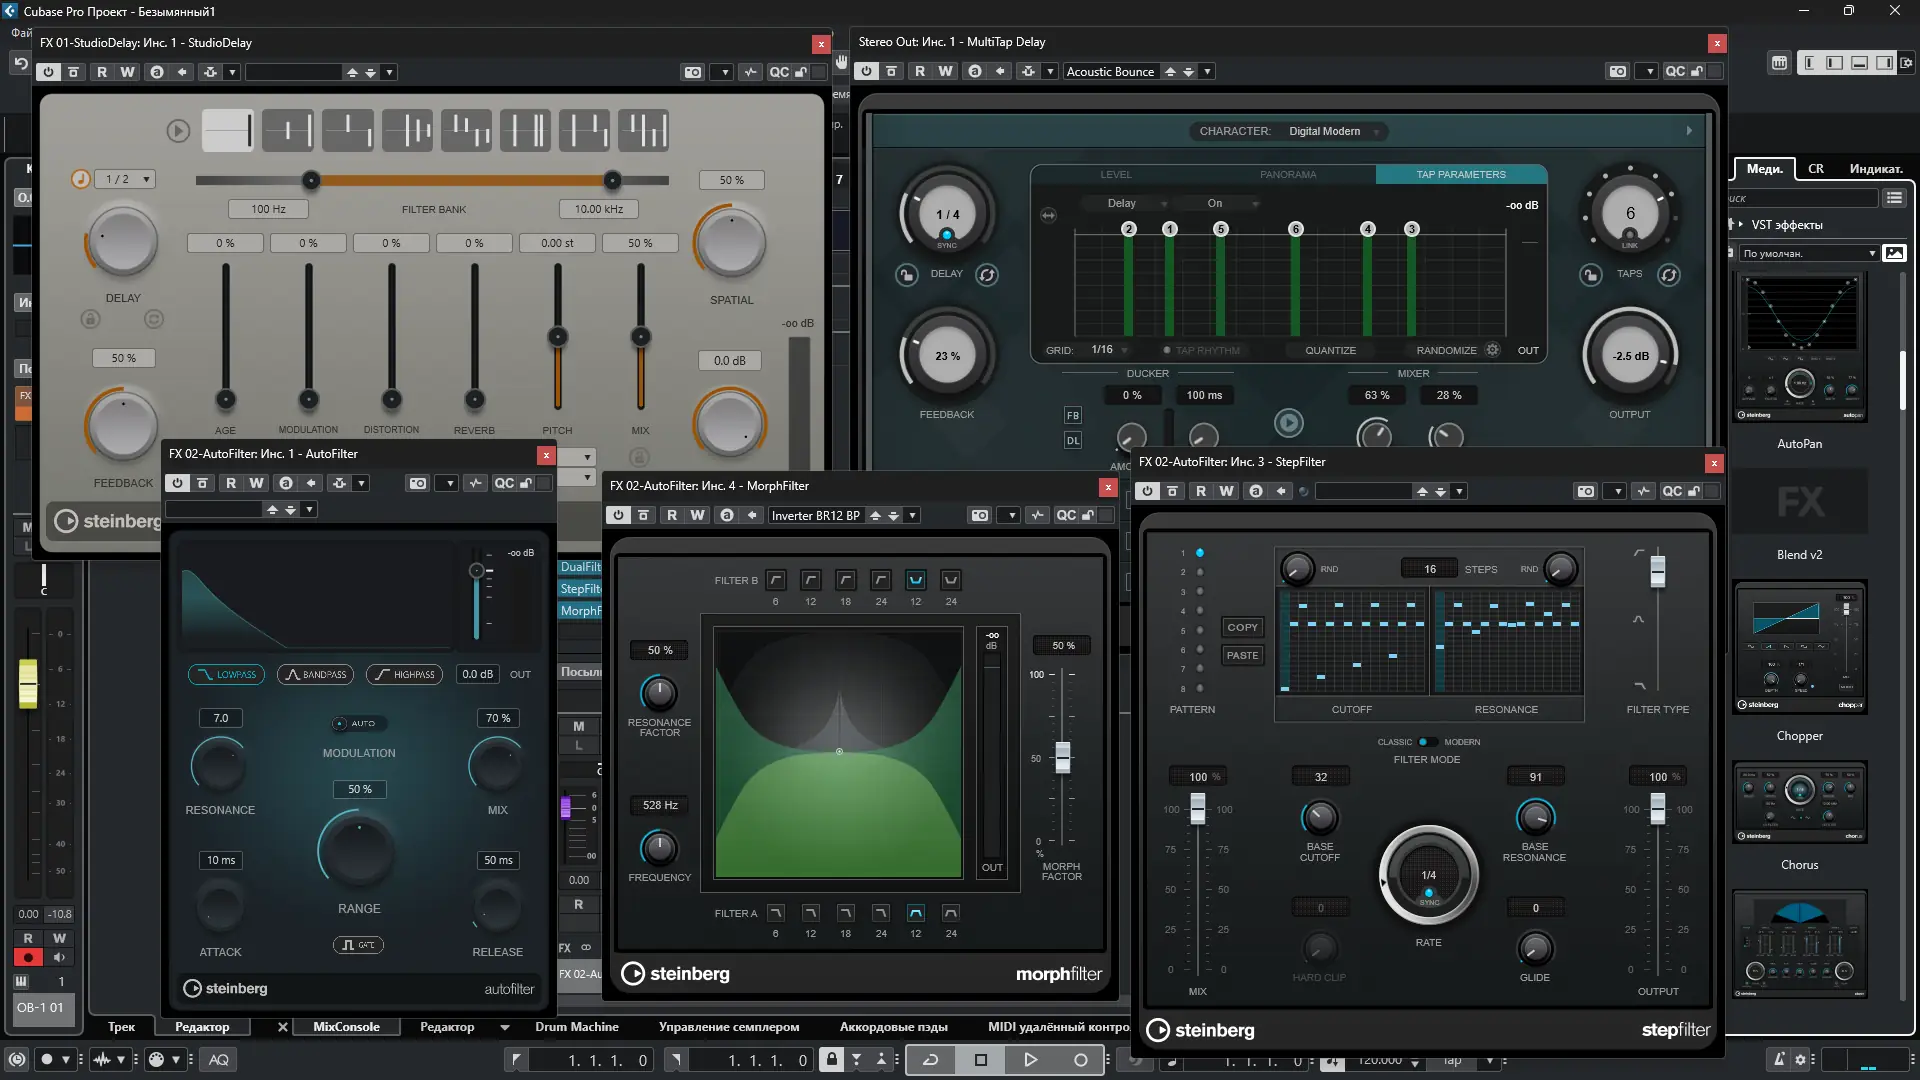The width and height of the screenshot is (1920, 1080).
Task: Click the StepFilter power bypass icon
Action: coord(1147,491)
